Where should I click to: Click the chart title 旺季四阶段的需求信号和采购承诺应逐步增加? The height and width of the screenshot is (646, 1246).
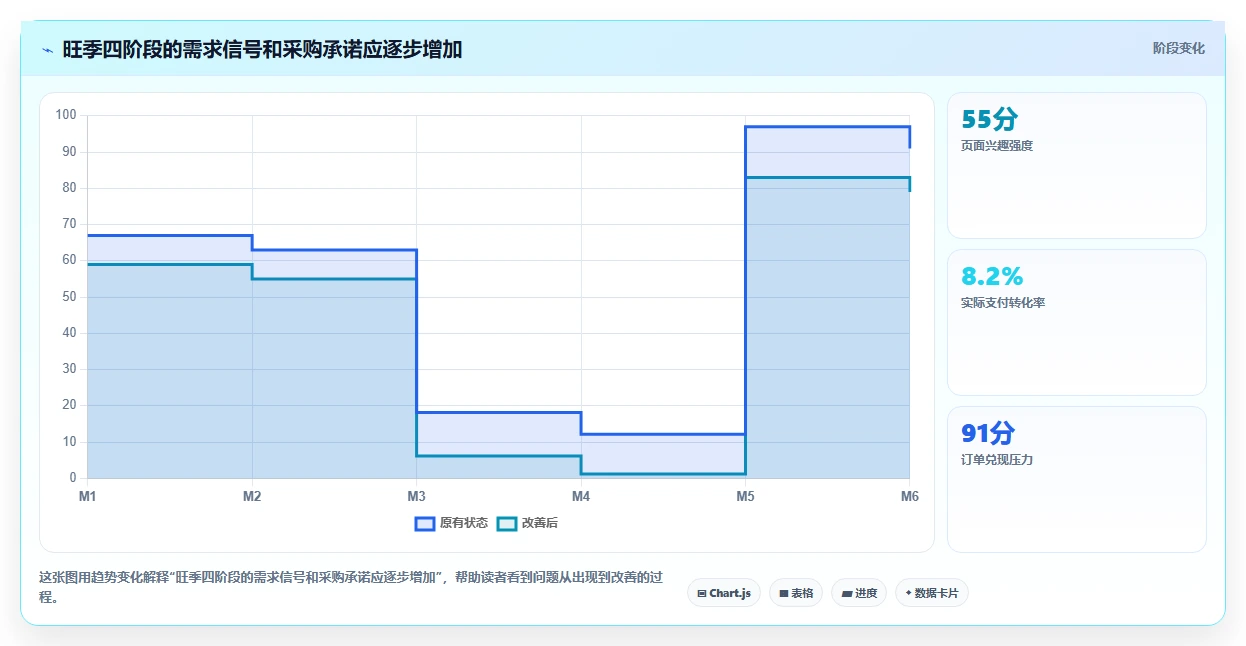262,49
